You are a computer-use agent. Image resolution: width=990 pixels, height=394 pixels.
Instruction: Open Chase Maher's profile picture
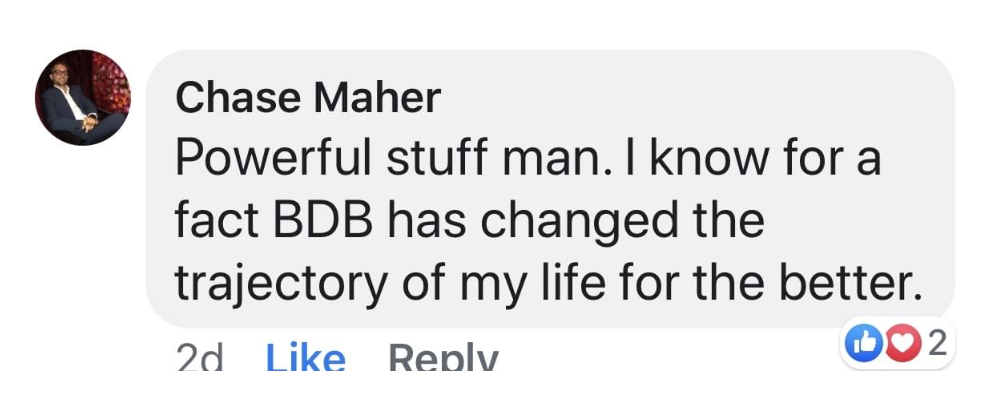pyautogui.click(x=83, y=97)
